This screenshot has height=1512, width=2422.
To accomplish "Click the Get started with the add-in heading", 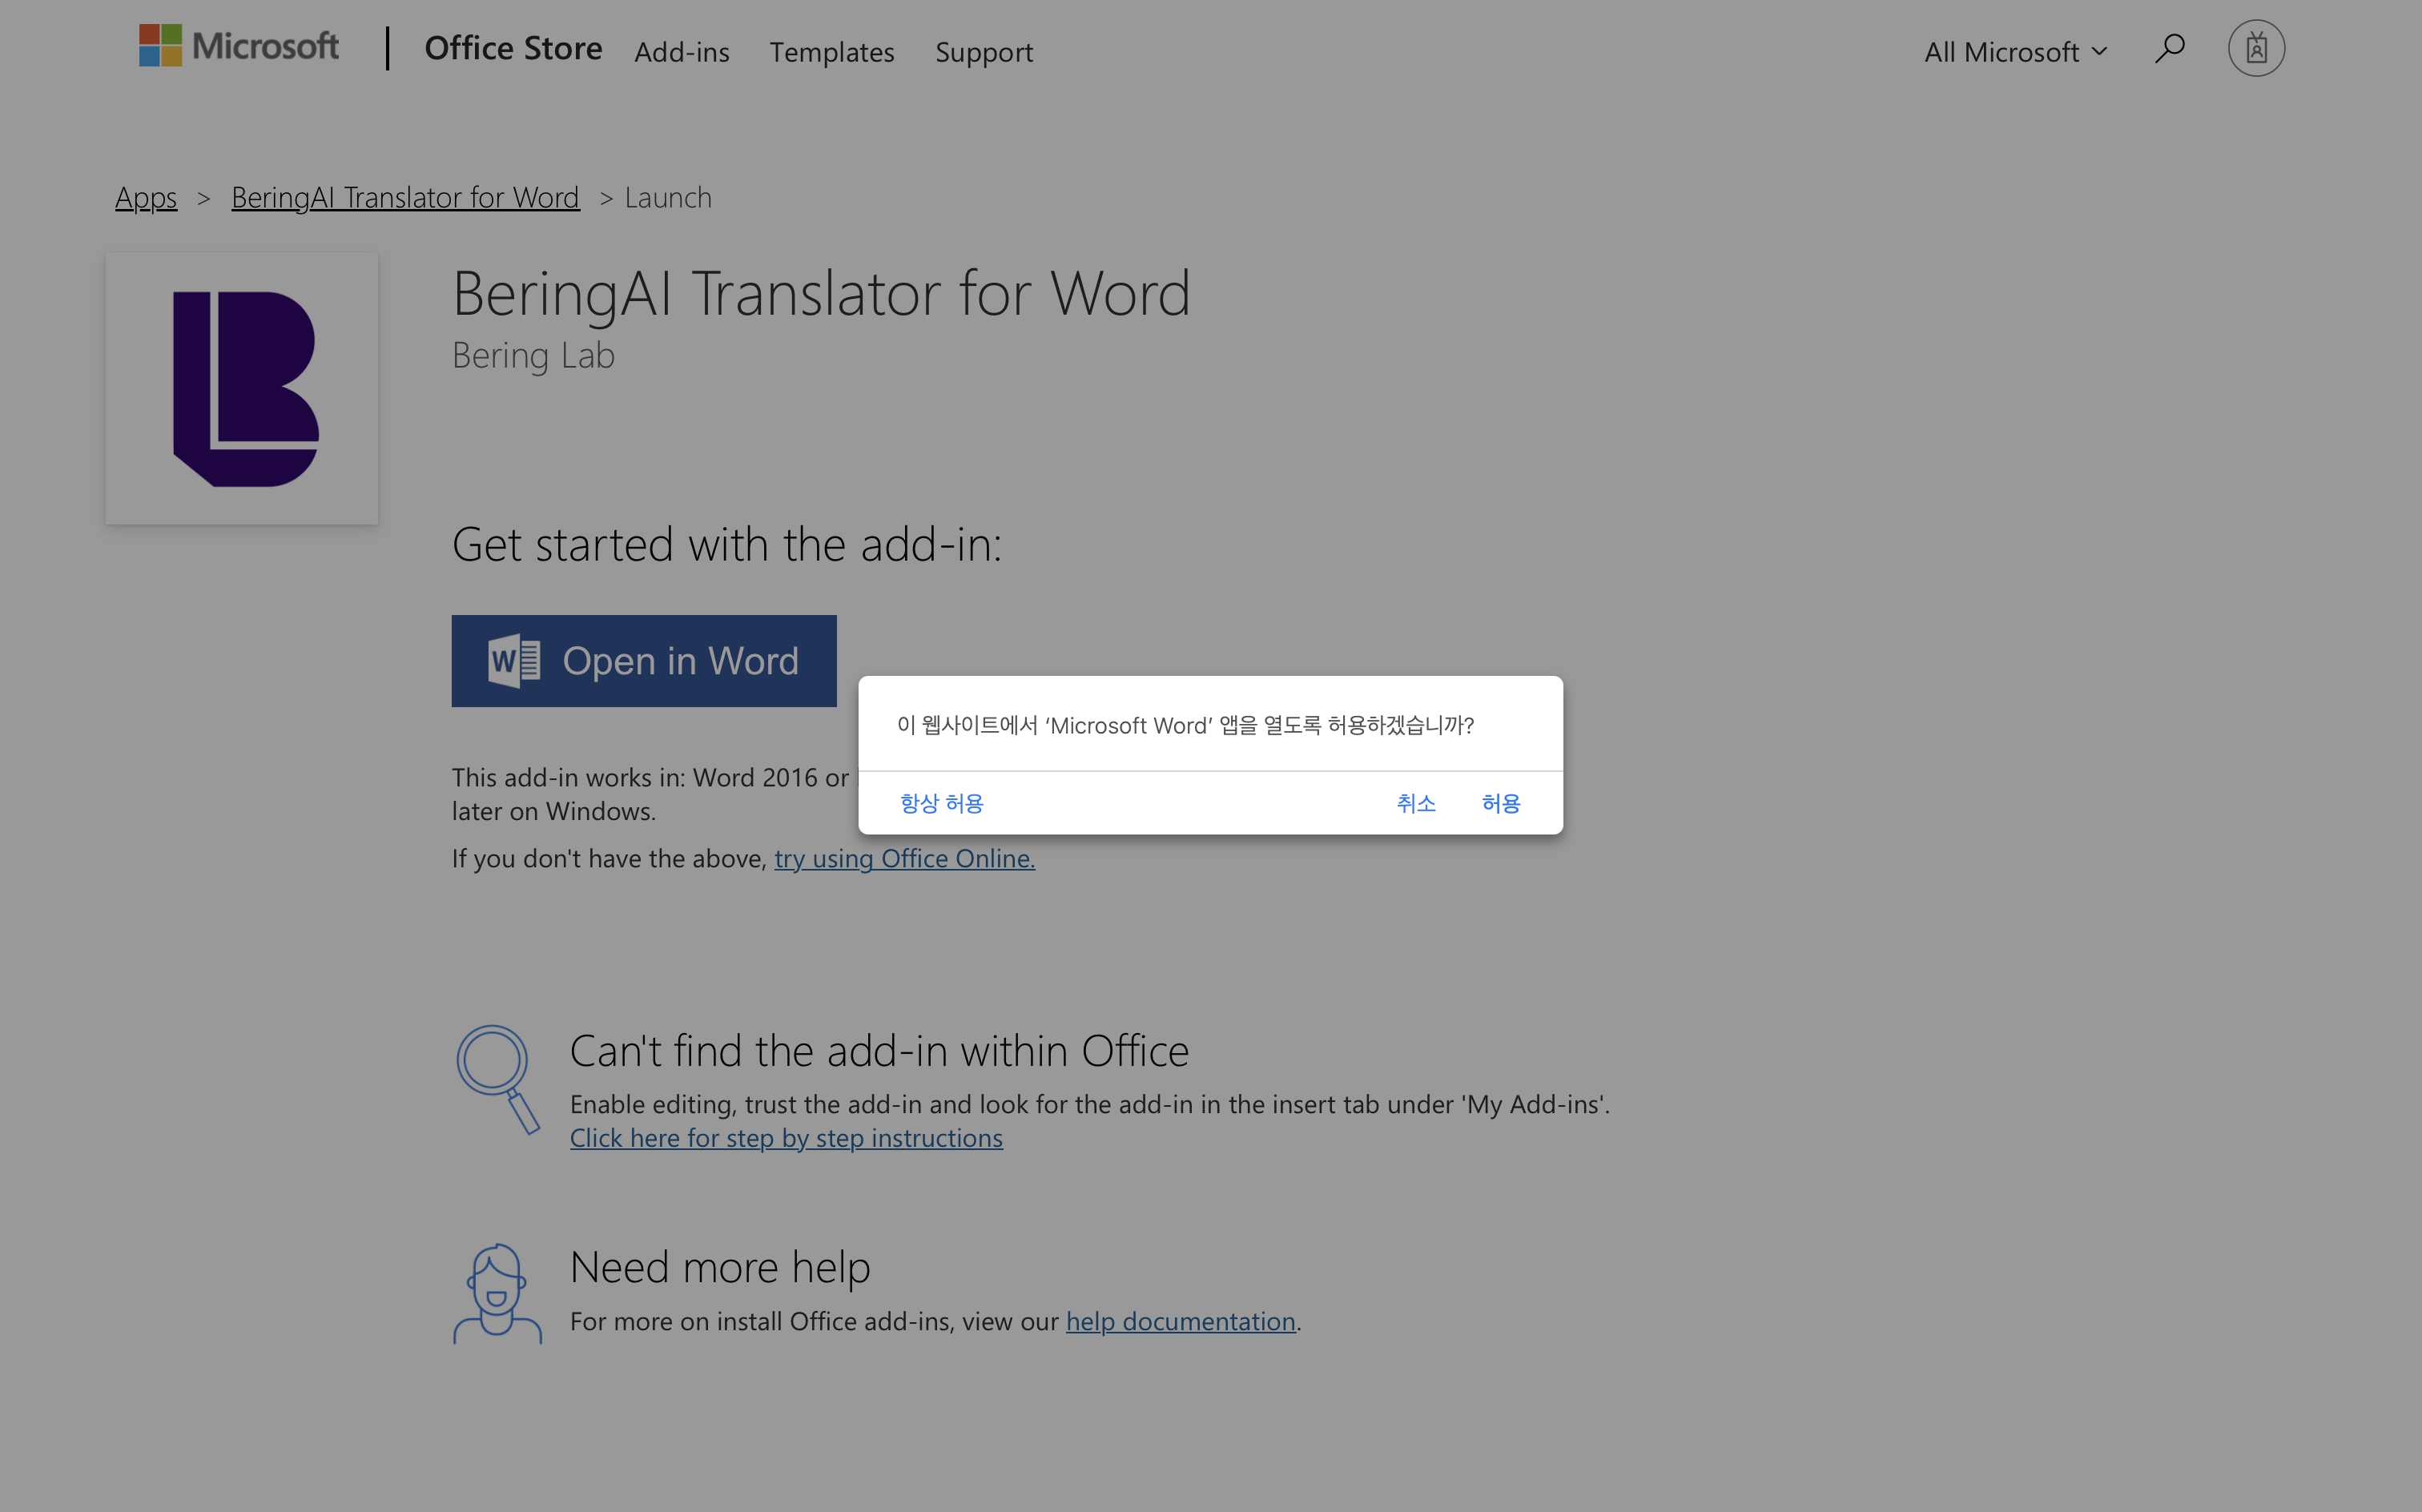I will tap(727, 544).
